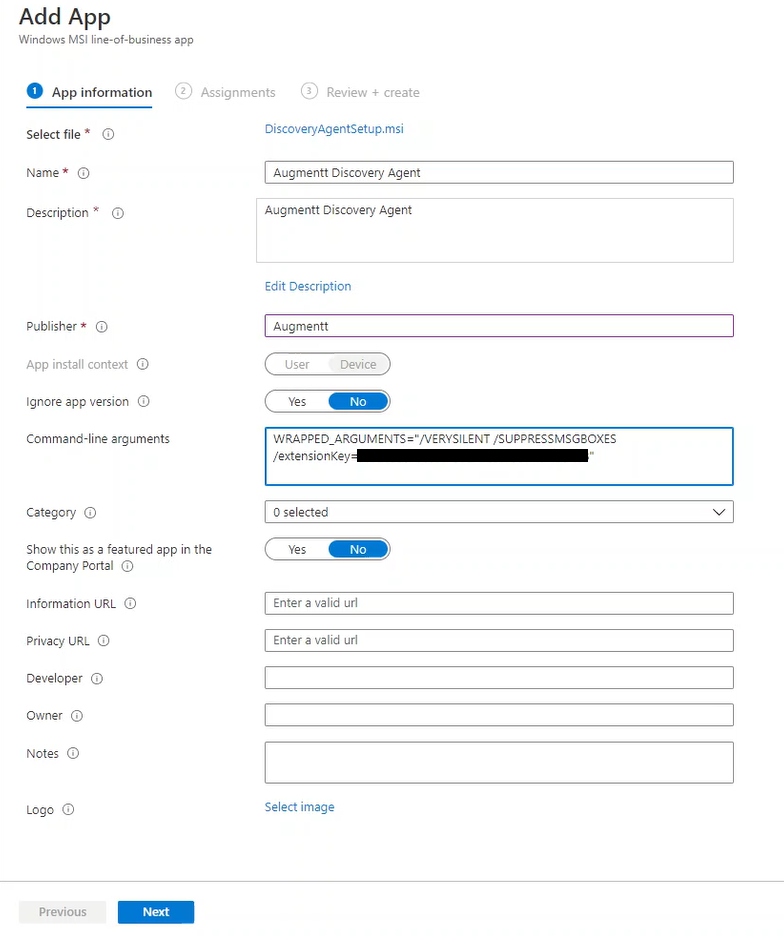This screenshot has width=784, height=936.
Task: Click the App install context info icon
Action: [144, 364]
